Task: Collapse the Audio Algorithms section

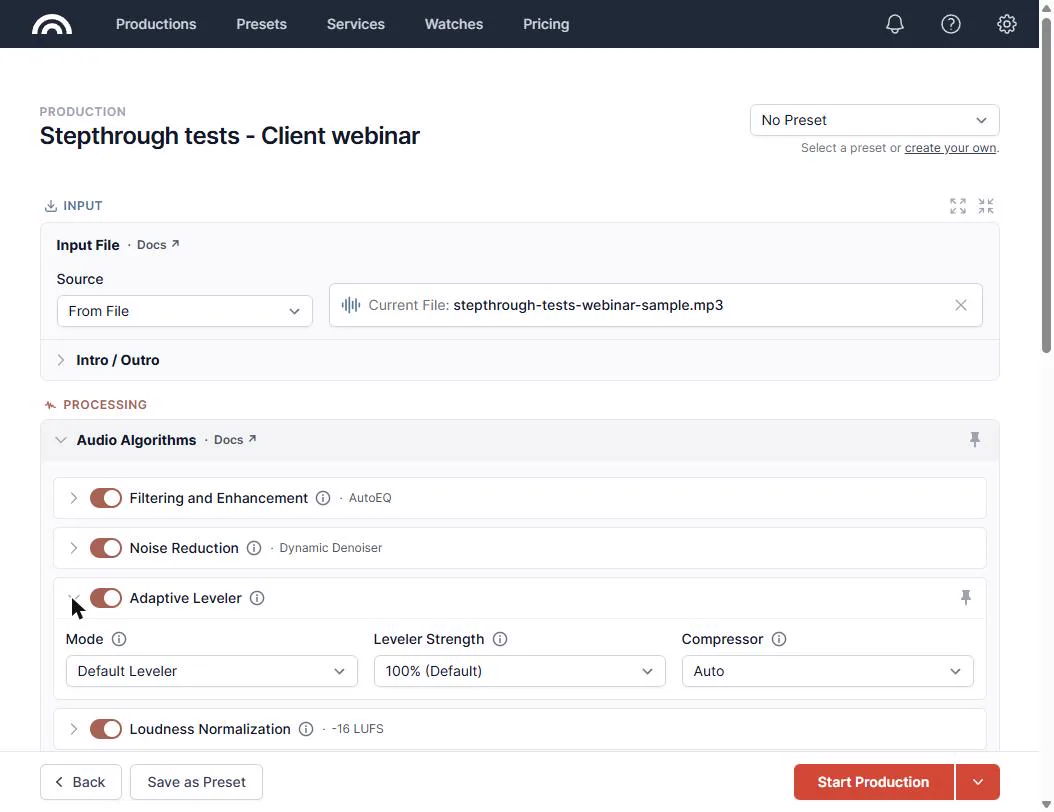Action: point(60,440)
